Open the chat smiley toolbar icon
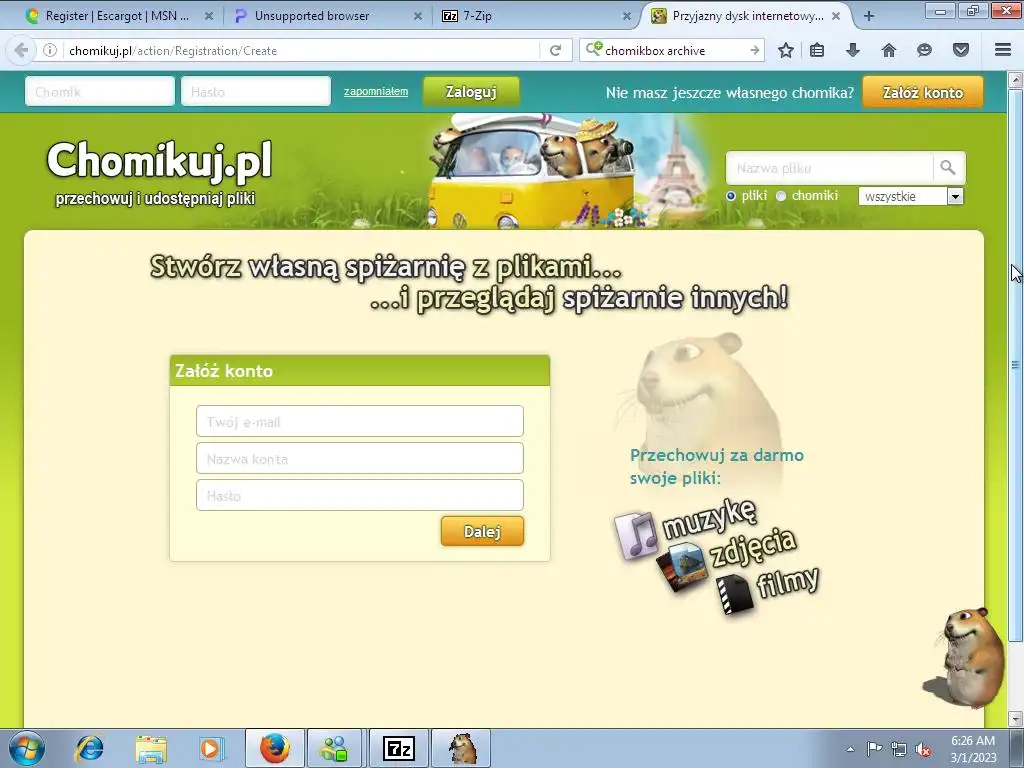The image size is (1024, 768). [924, 50]
